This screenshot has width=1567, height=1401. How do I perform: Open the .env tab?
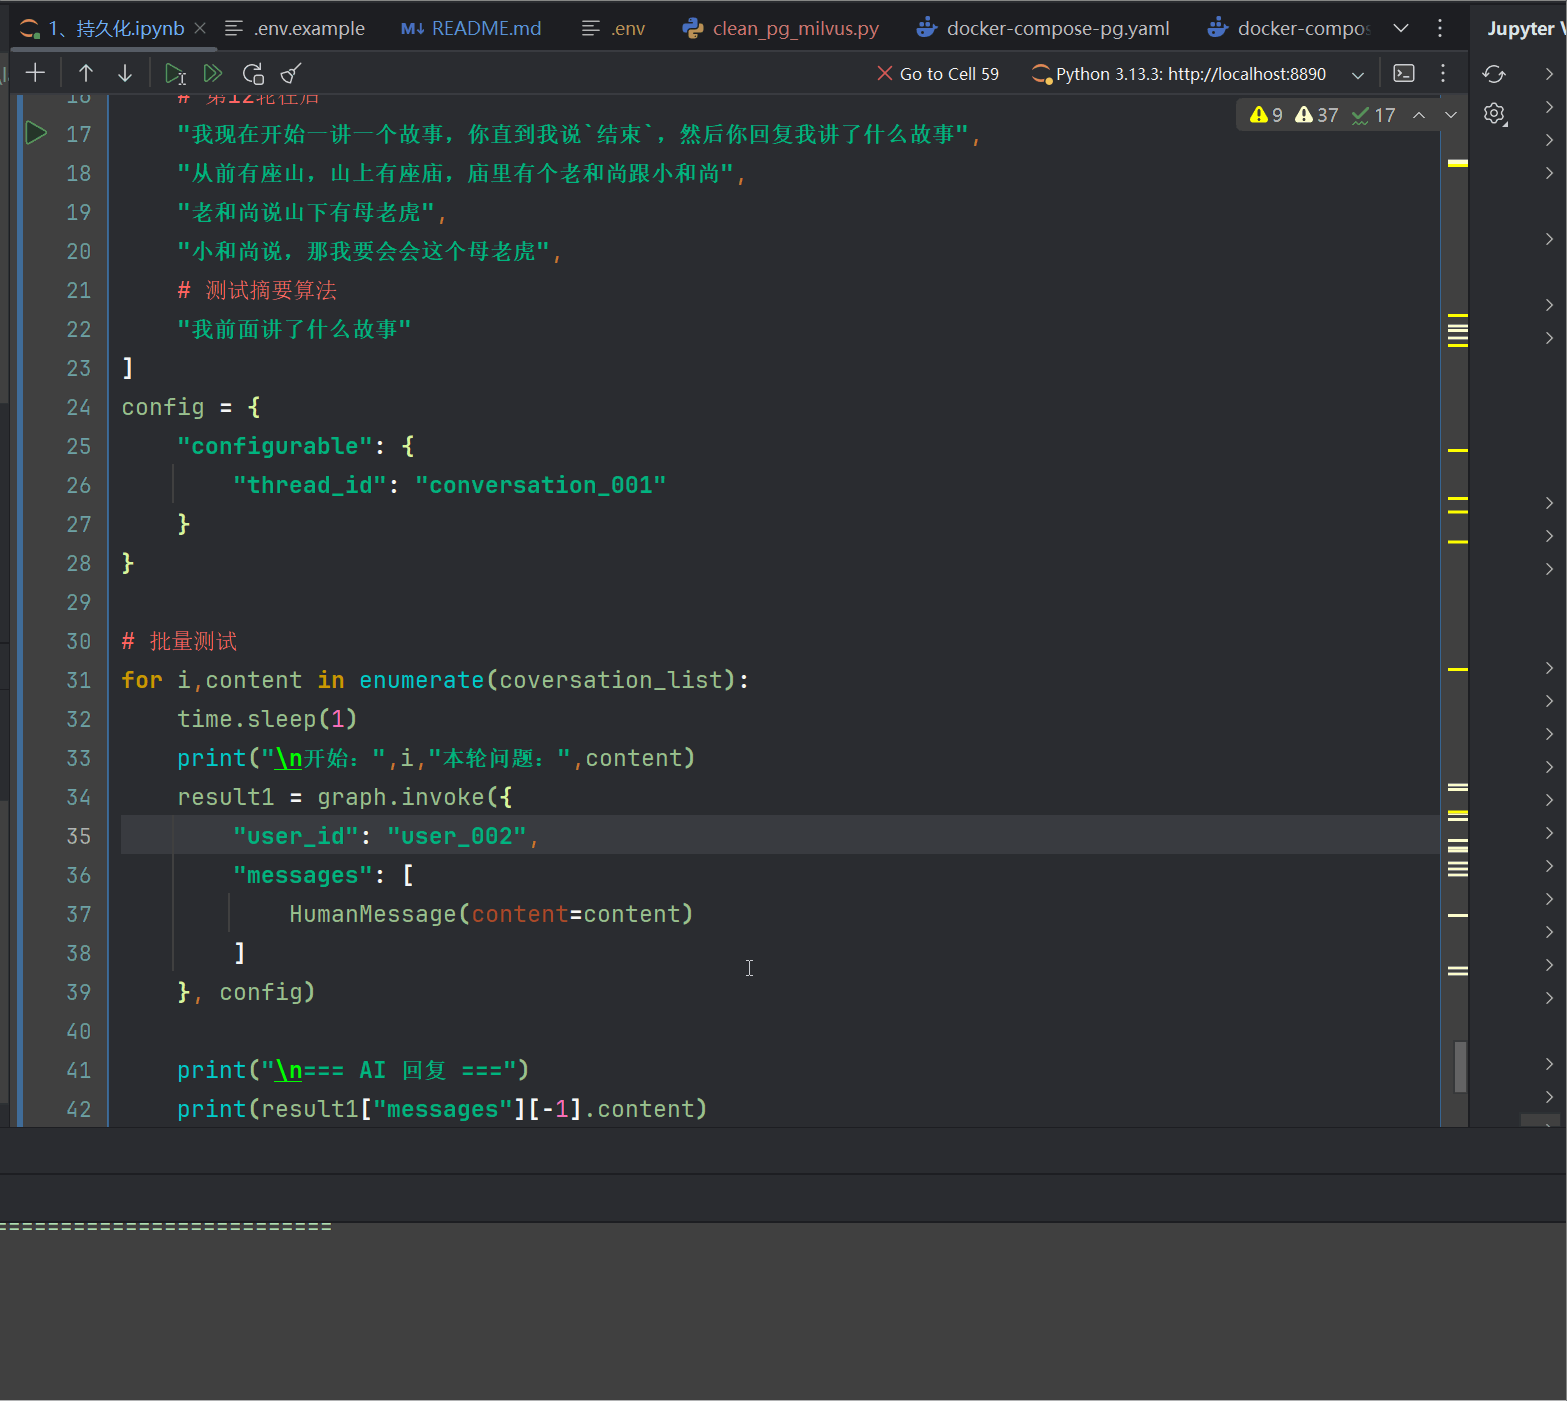(x=614, y=28)
